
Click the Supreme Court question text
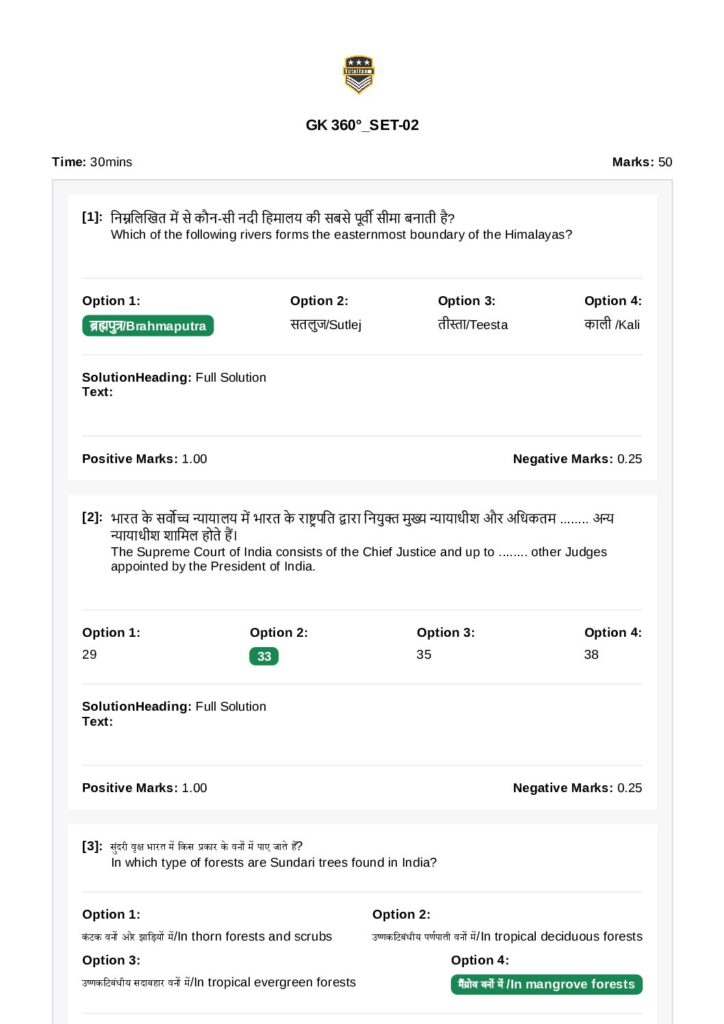point(358,559)
